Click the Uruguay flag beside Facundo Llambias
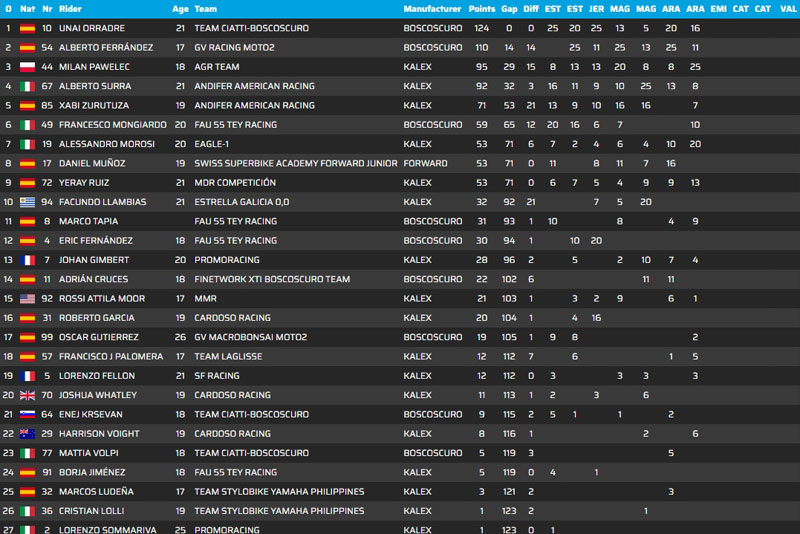The image size is (800, 534). pos(27,202)
